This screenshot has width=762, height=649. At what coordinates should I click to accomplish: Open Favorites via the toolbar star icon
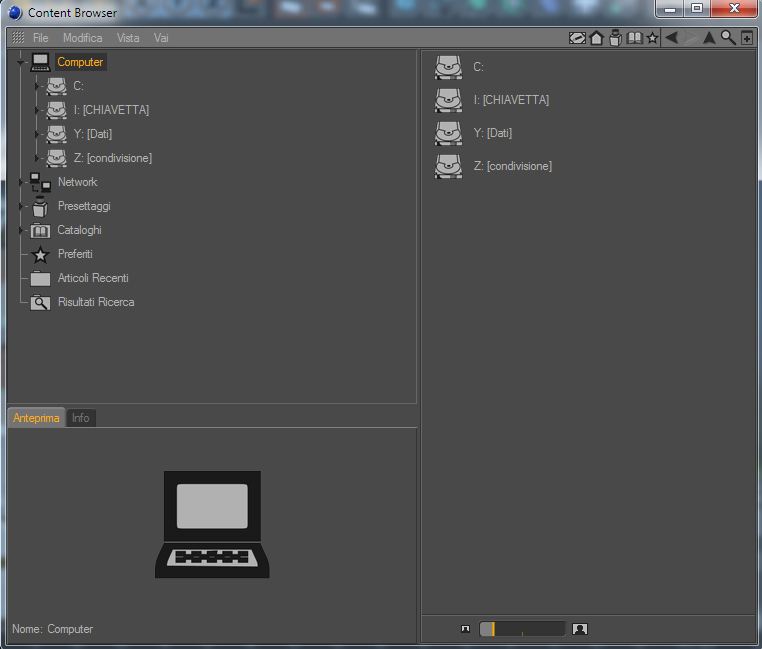point(653,38)
